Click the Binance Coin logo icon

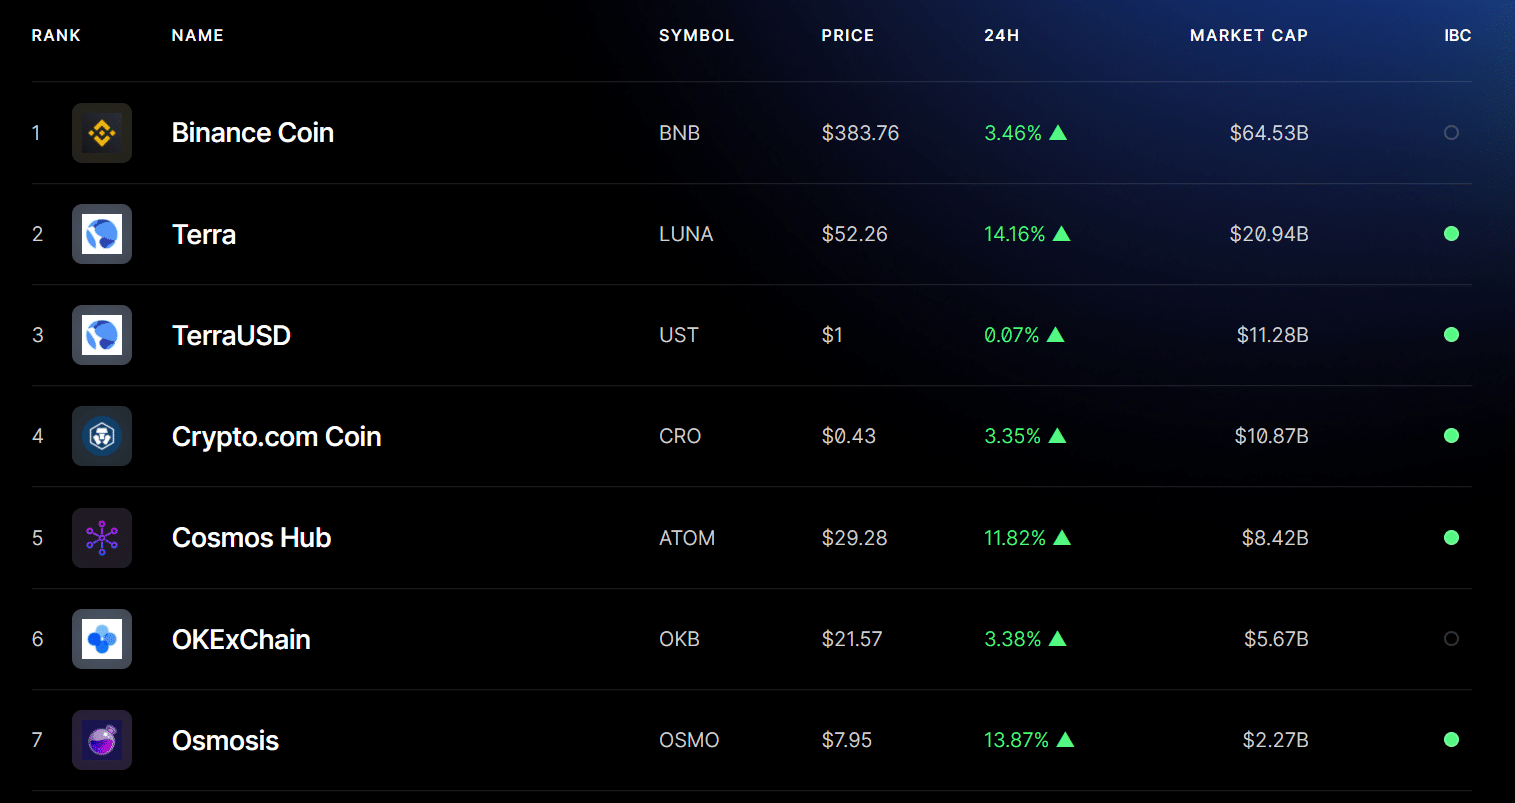pyautogui.click(x=102, y=133)
